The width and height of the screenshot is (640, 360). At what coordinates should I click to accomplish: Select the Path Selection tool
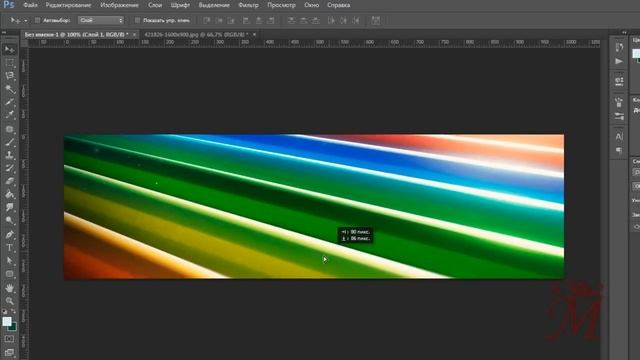(x=9, y=261)
